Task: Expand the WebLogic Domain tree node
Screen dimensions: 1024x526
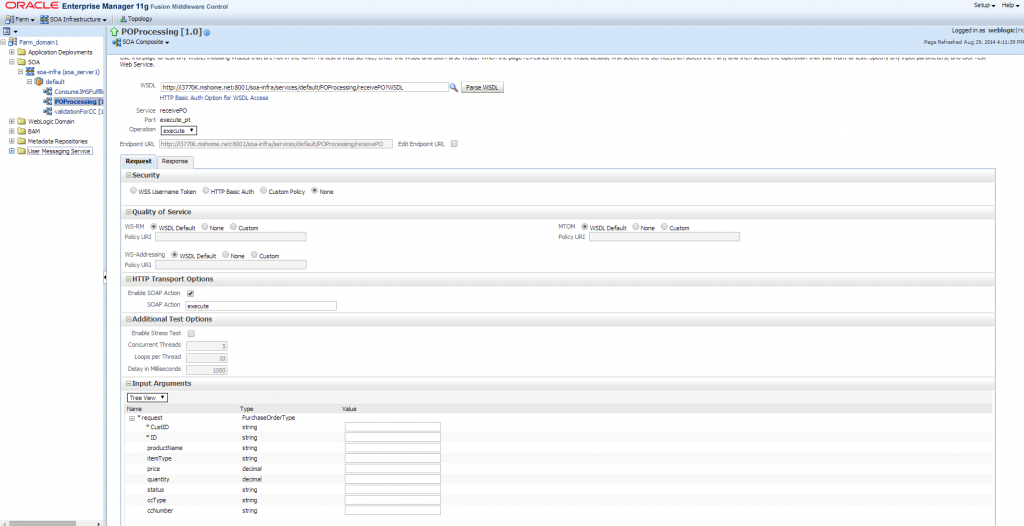Action: click(12, 122)
